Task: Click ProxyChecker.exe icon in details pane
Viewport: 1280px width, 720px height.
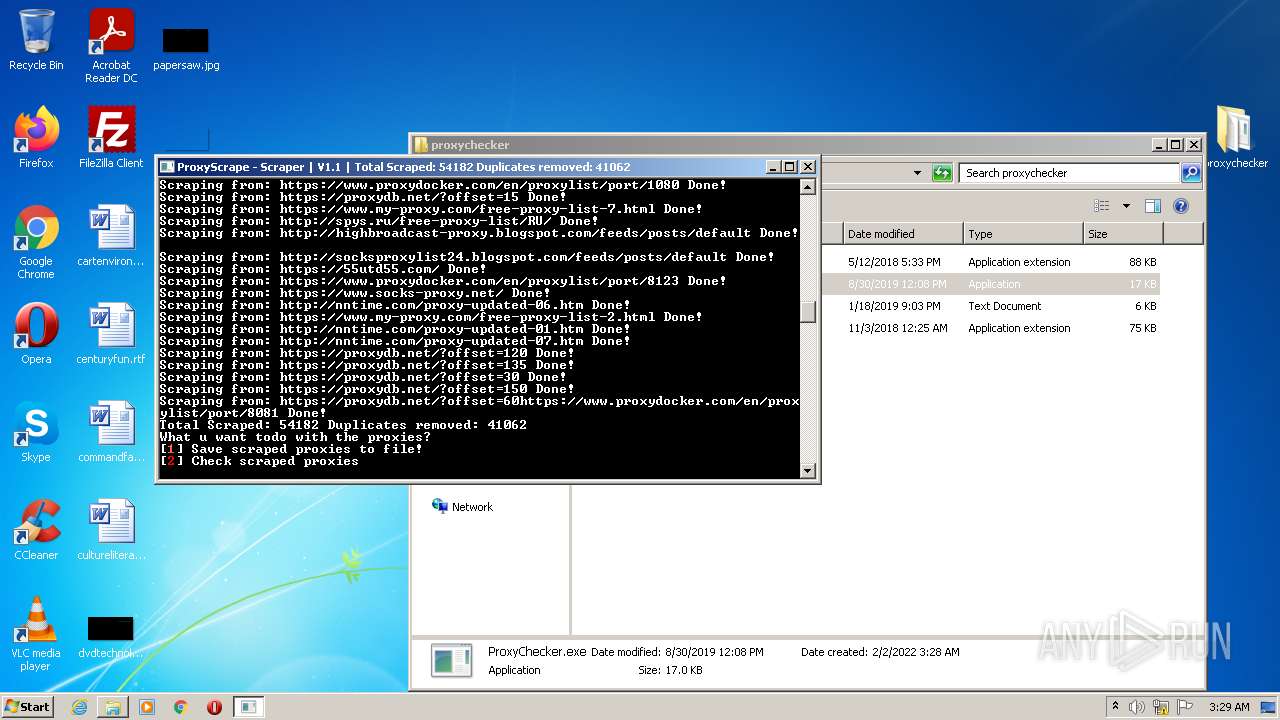Action: [451, 661]
